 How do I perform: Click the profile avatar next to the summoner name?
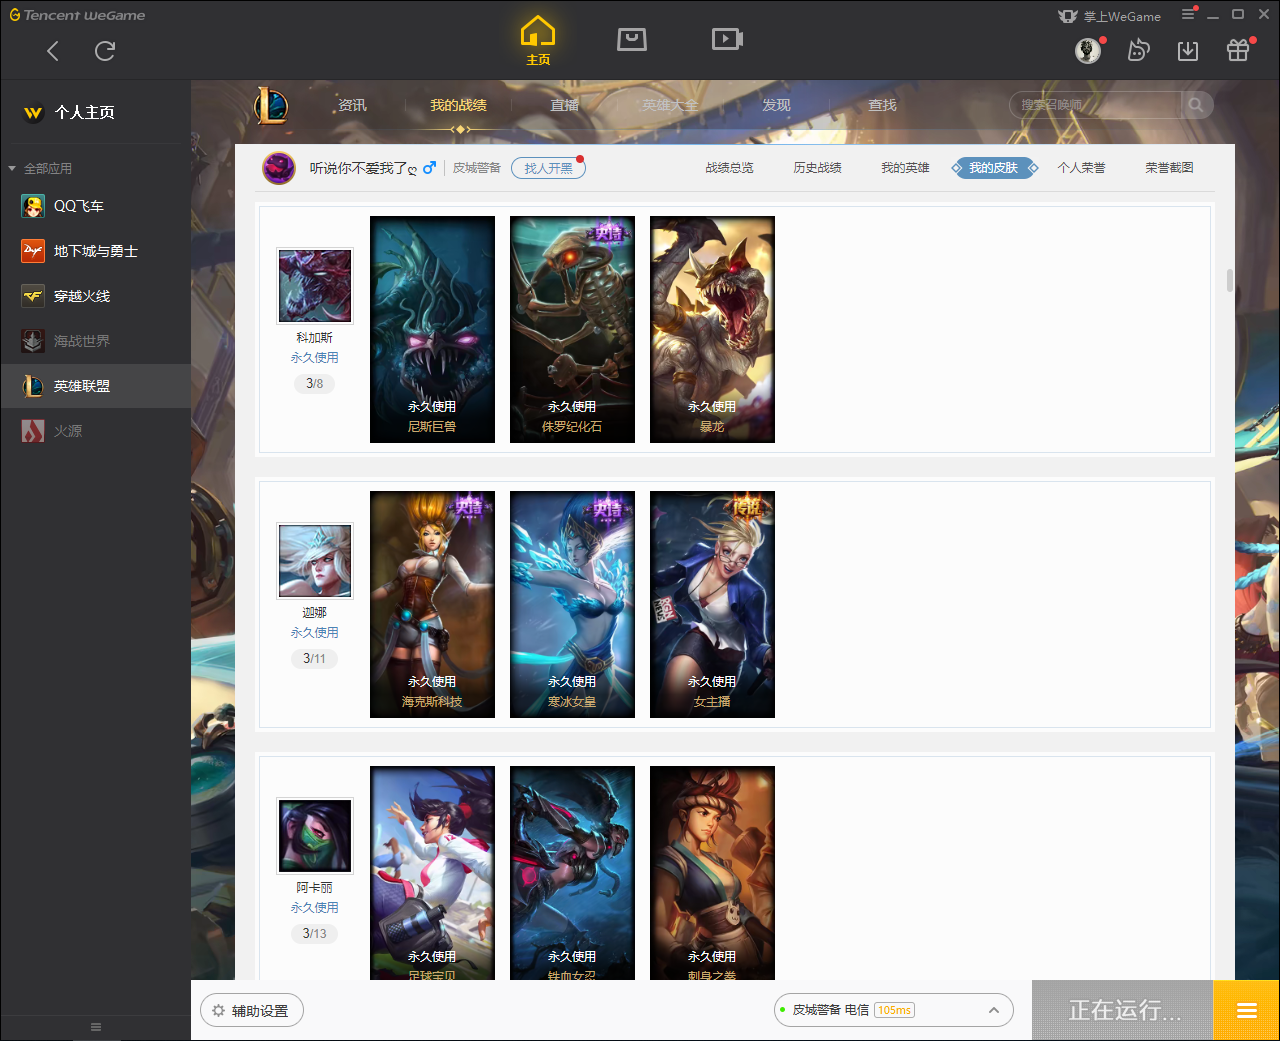(279, 168)
